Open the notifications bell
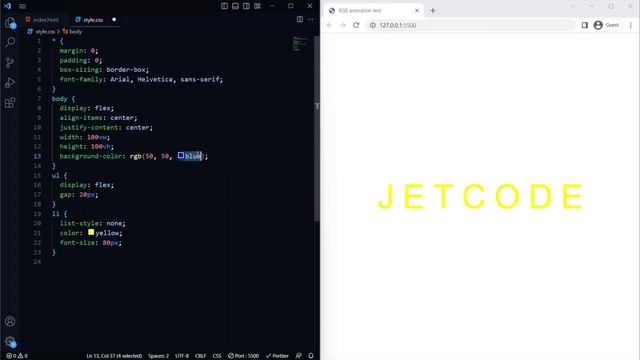 pyautogui.click(x=311, y=356)
